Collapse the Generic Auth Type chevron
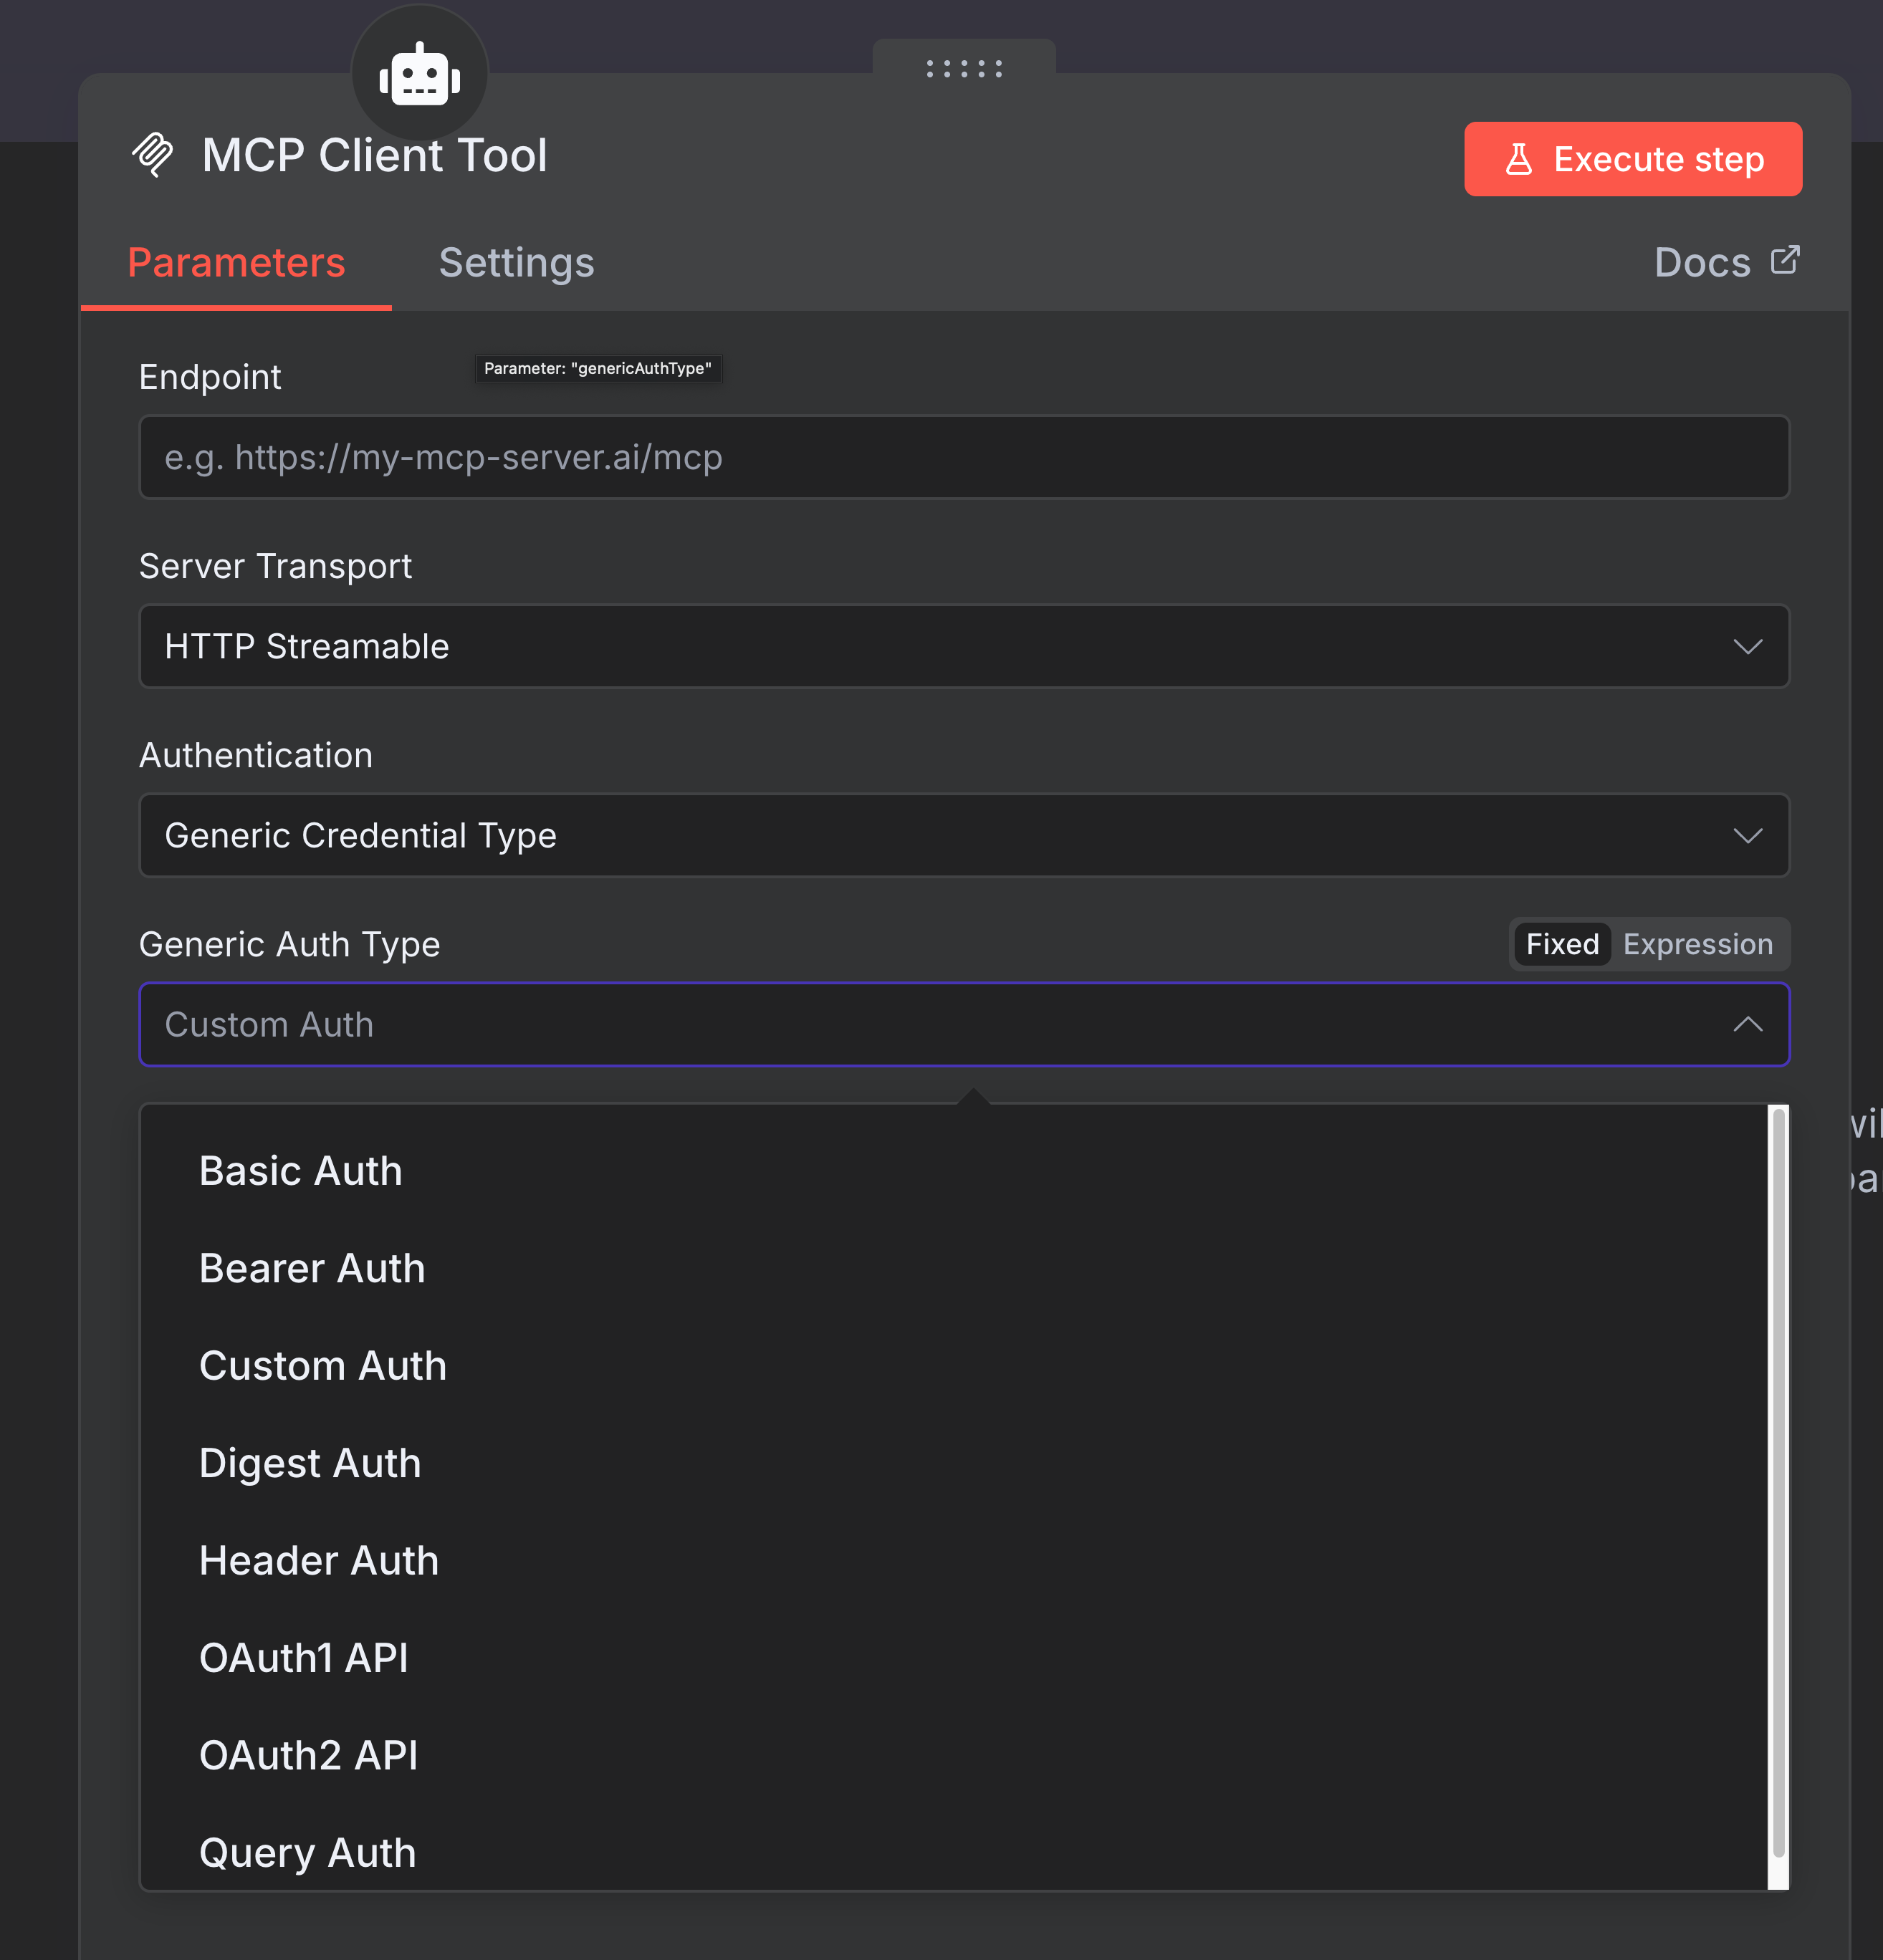Screen dimensions: 1883x1960 click(1748, 1024)
